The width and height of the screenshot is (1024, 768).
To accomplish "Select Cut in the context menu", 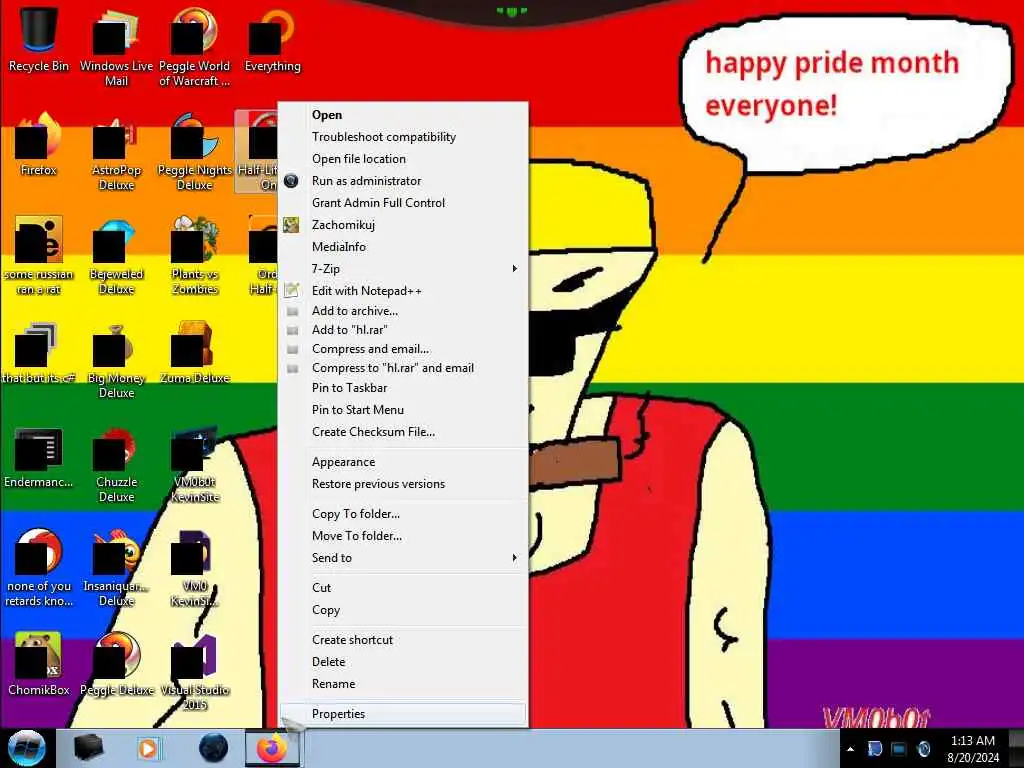I will tap(403, 588).
